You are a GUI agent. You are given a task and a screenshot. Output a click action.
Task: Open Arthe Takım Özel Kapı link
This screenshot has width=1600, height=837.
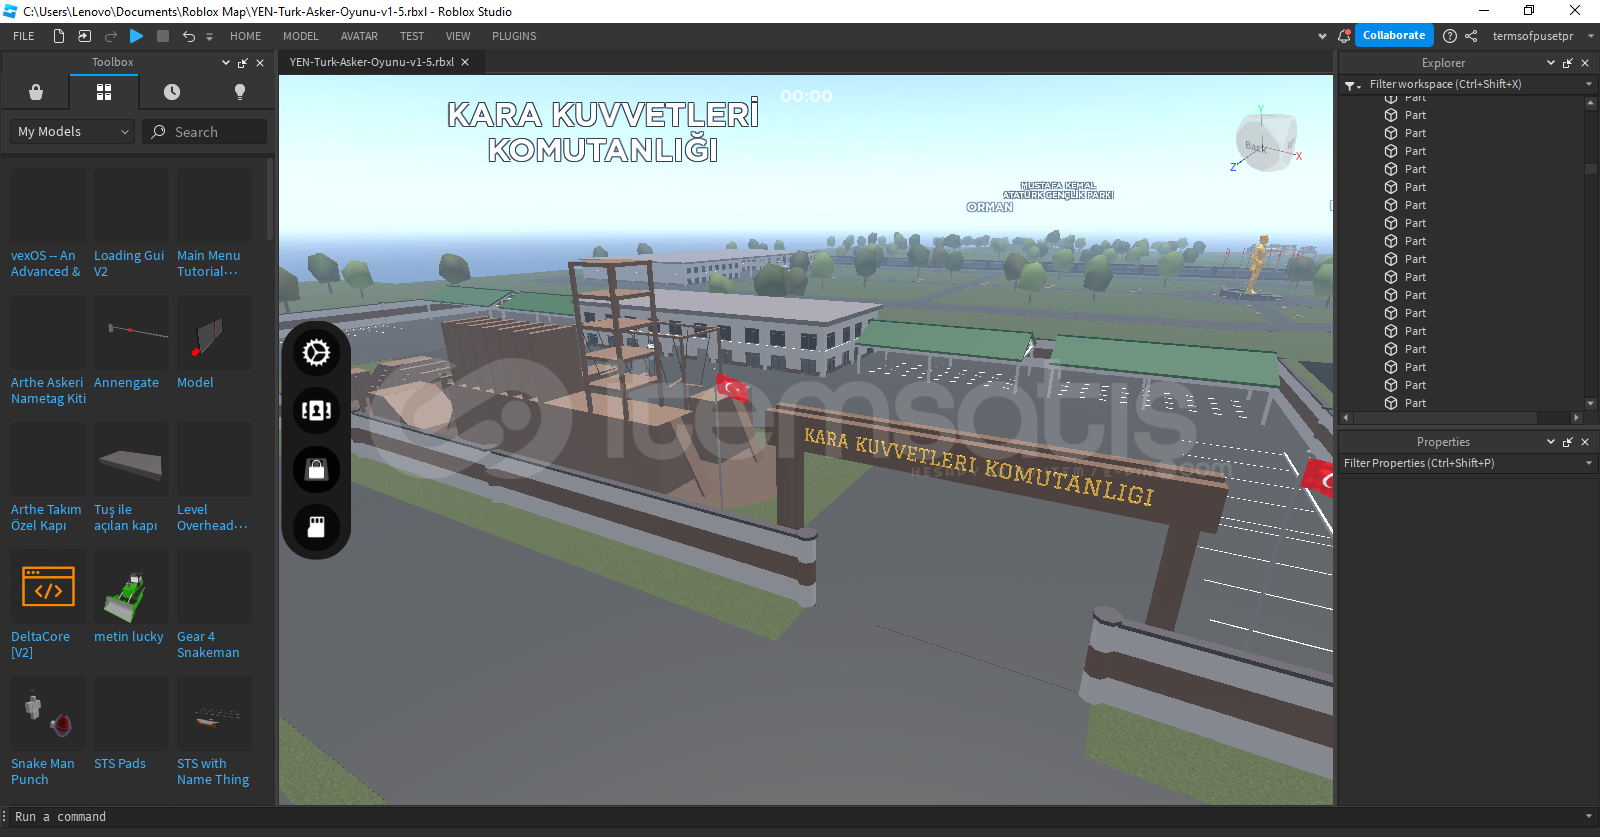coord(46,517)
